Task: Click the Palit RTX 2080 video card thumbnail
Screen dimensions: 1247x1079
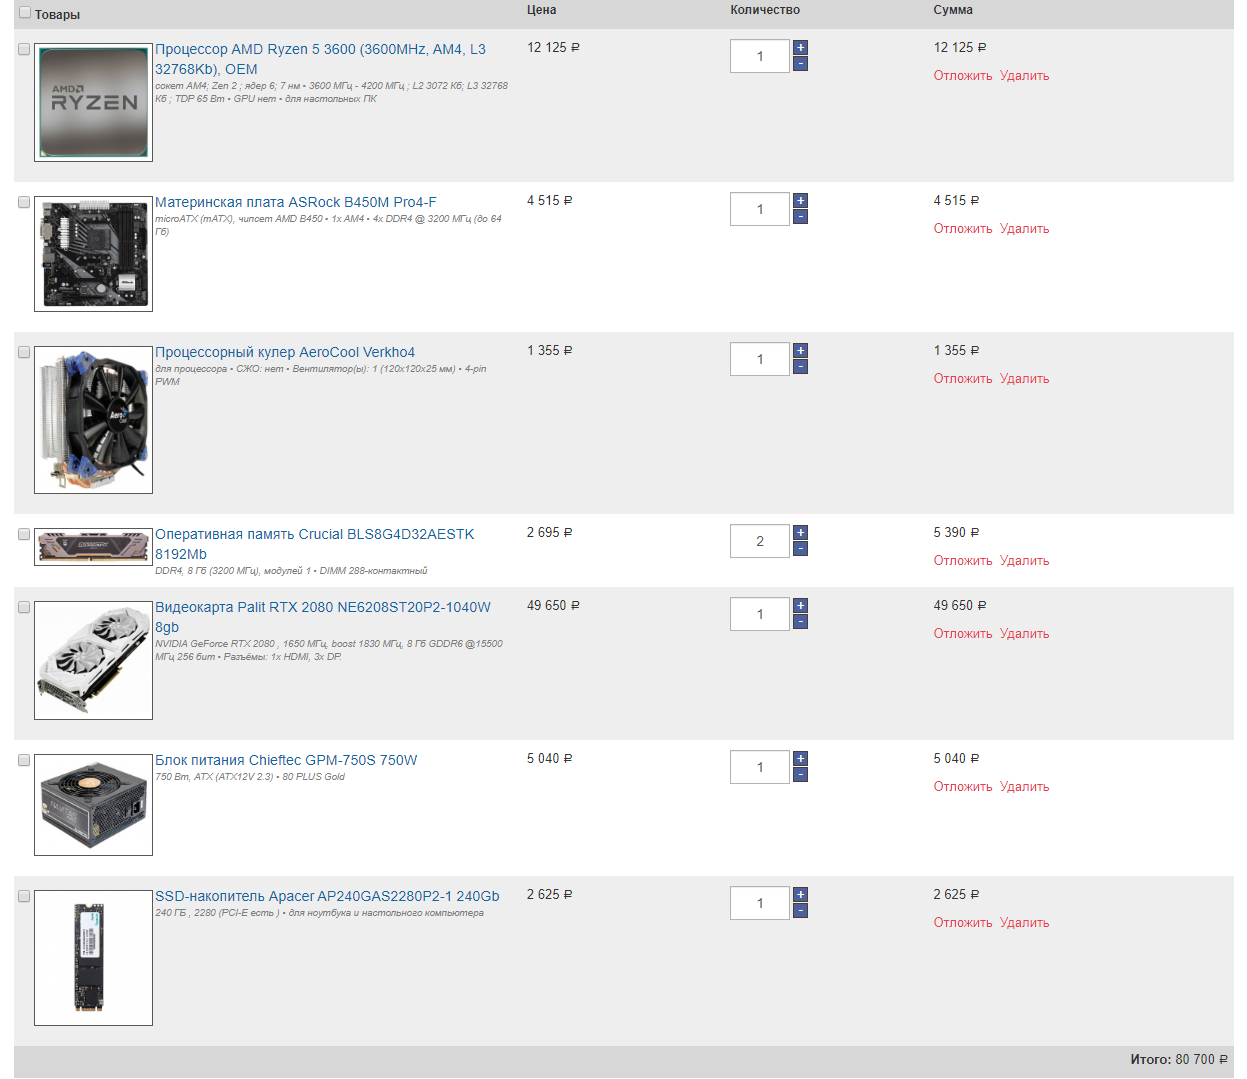Action: pyautogui.click(x=93, y=660)
